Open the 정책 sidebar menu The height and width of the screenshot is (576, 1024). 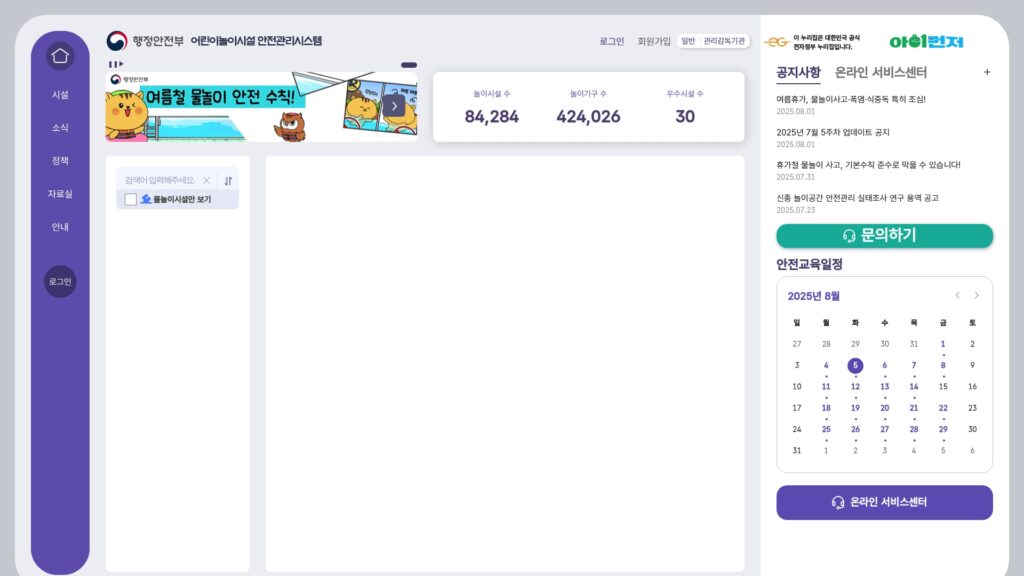(60, 161)
